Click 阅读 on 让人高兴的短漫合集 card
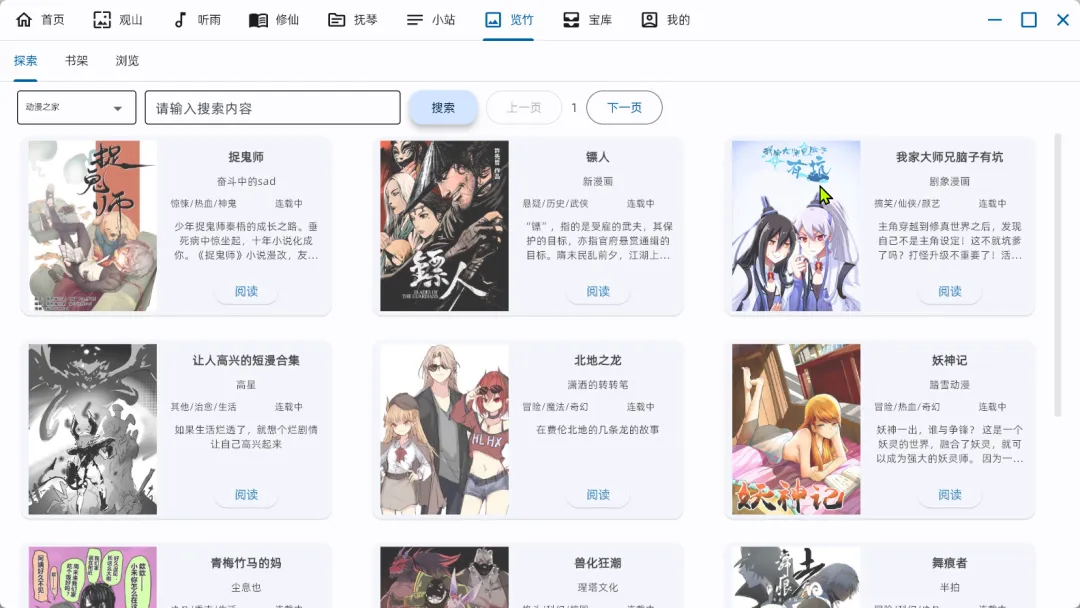This screenshot has width=1080, height=608. pyautogui.click(x=246, y=494)
